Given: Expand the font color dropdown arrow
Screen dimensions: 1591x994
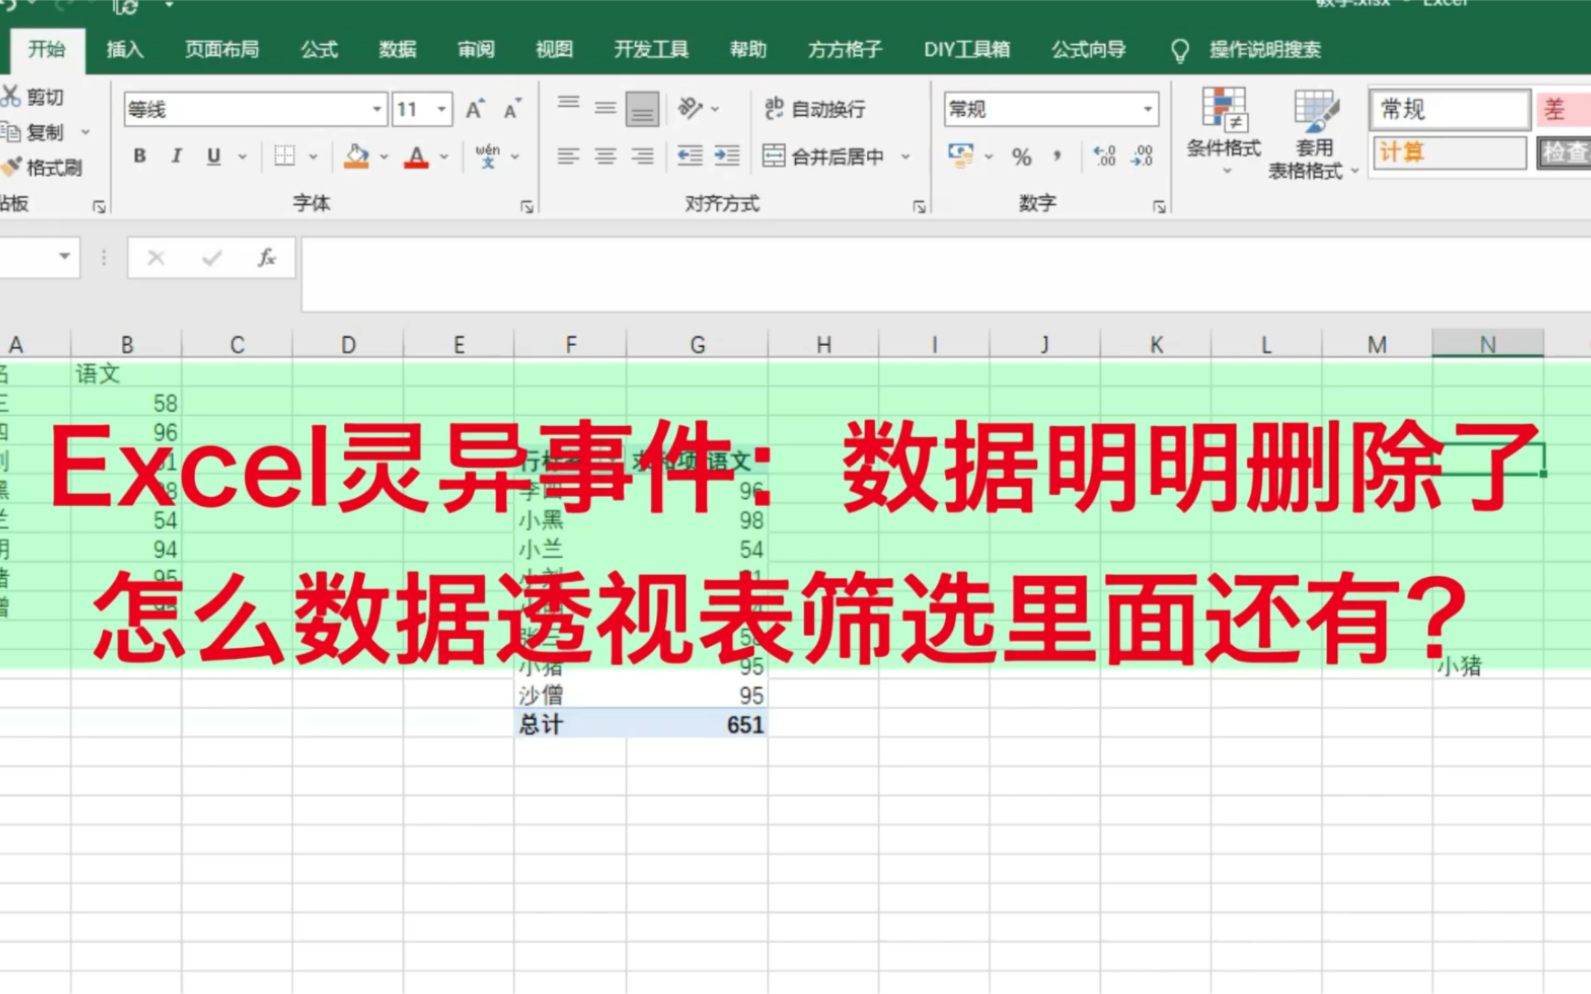Looking at the screenshot, I should (x=444, y=157).
